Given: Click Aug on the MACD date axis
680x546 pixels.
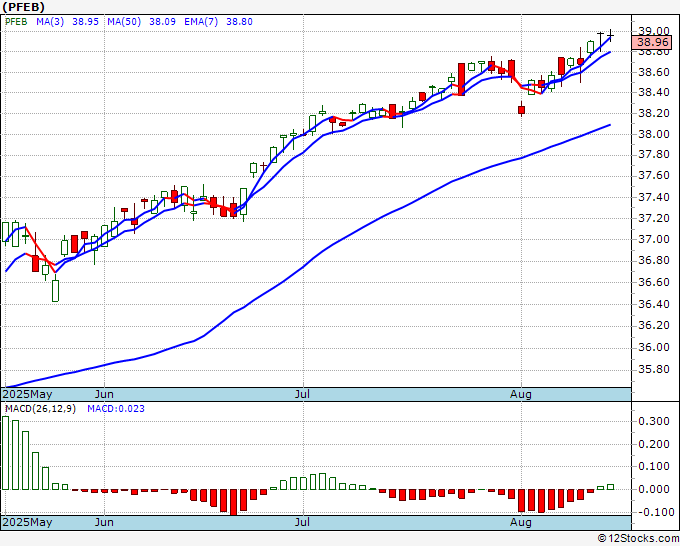Looking at the screenshot, I should 521,522.
